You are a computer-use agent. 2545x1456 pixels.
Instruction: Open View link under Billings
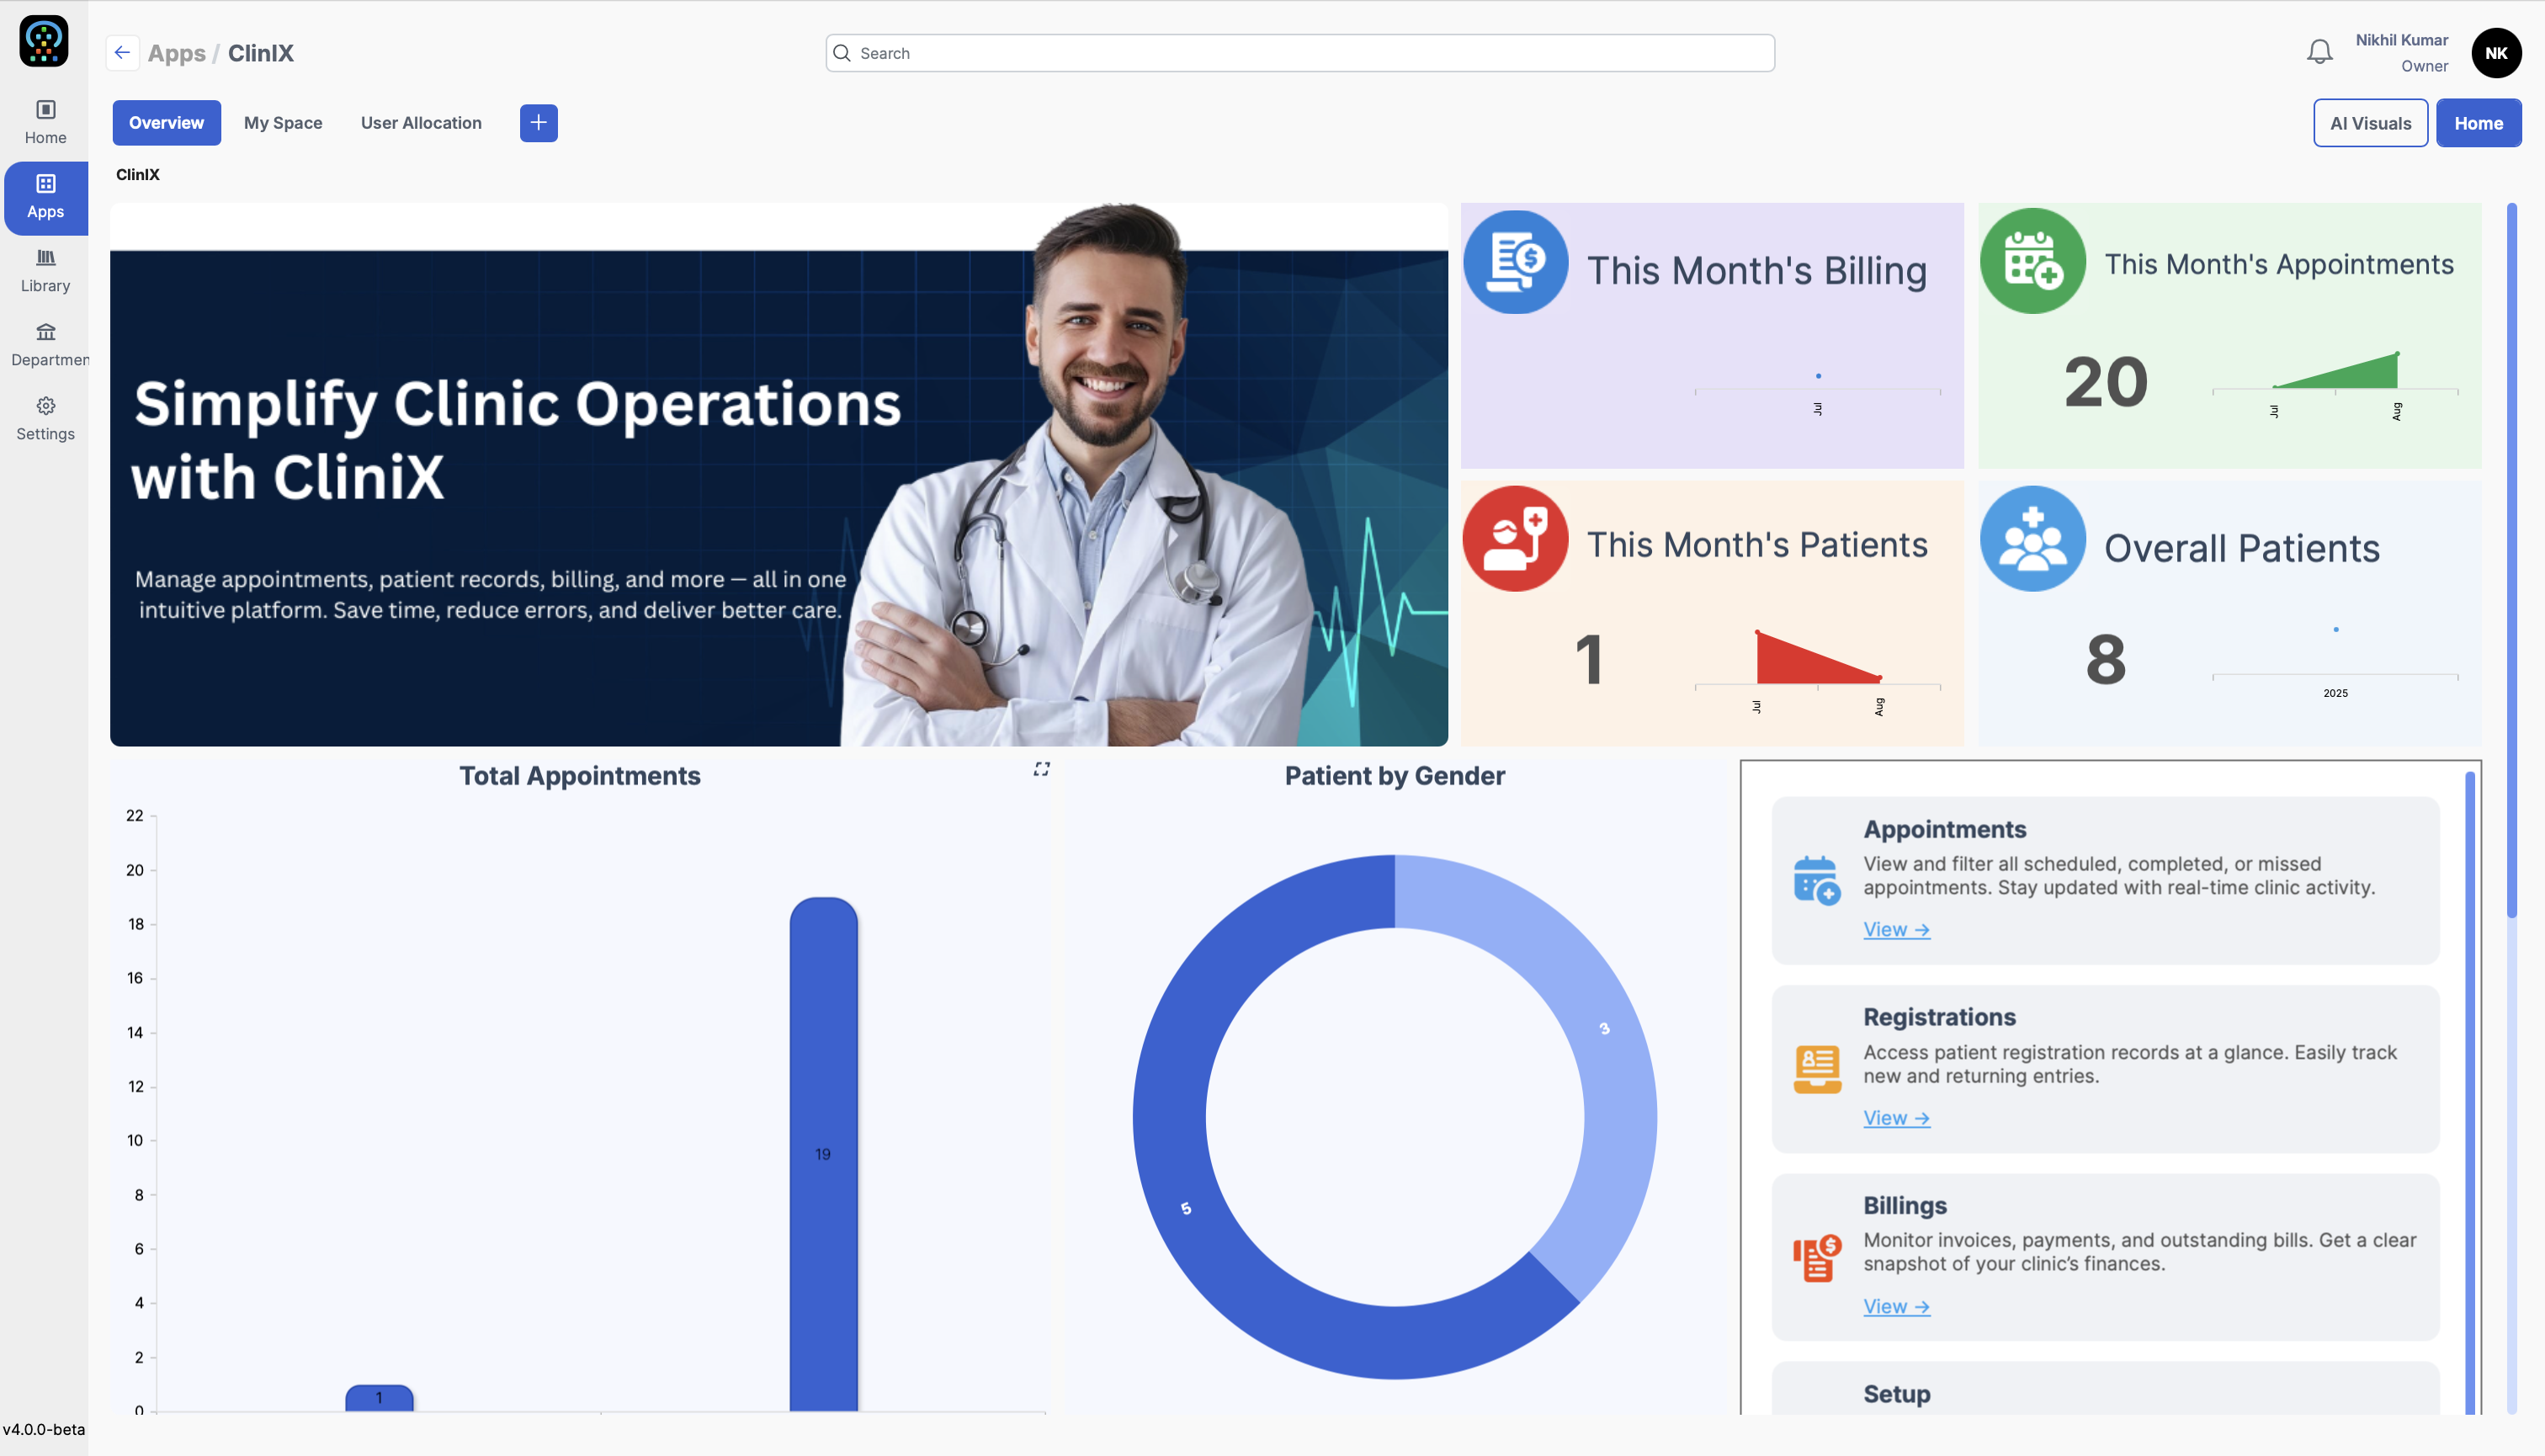tap(1895, 1306)
